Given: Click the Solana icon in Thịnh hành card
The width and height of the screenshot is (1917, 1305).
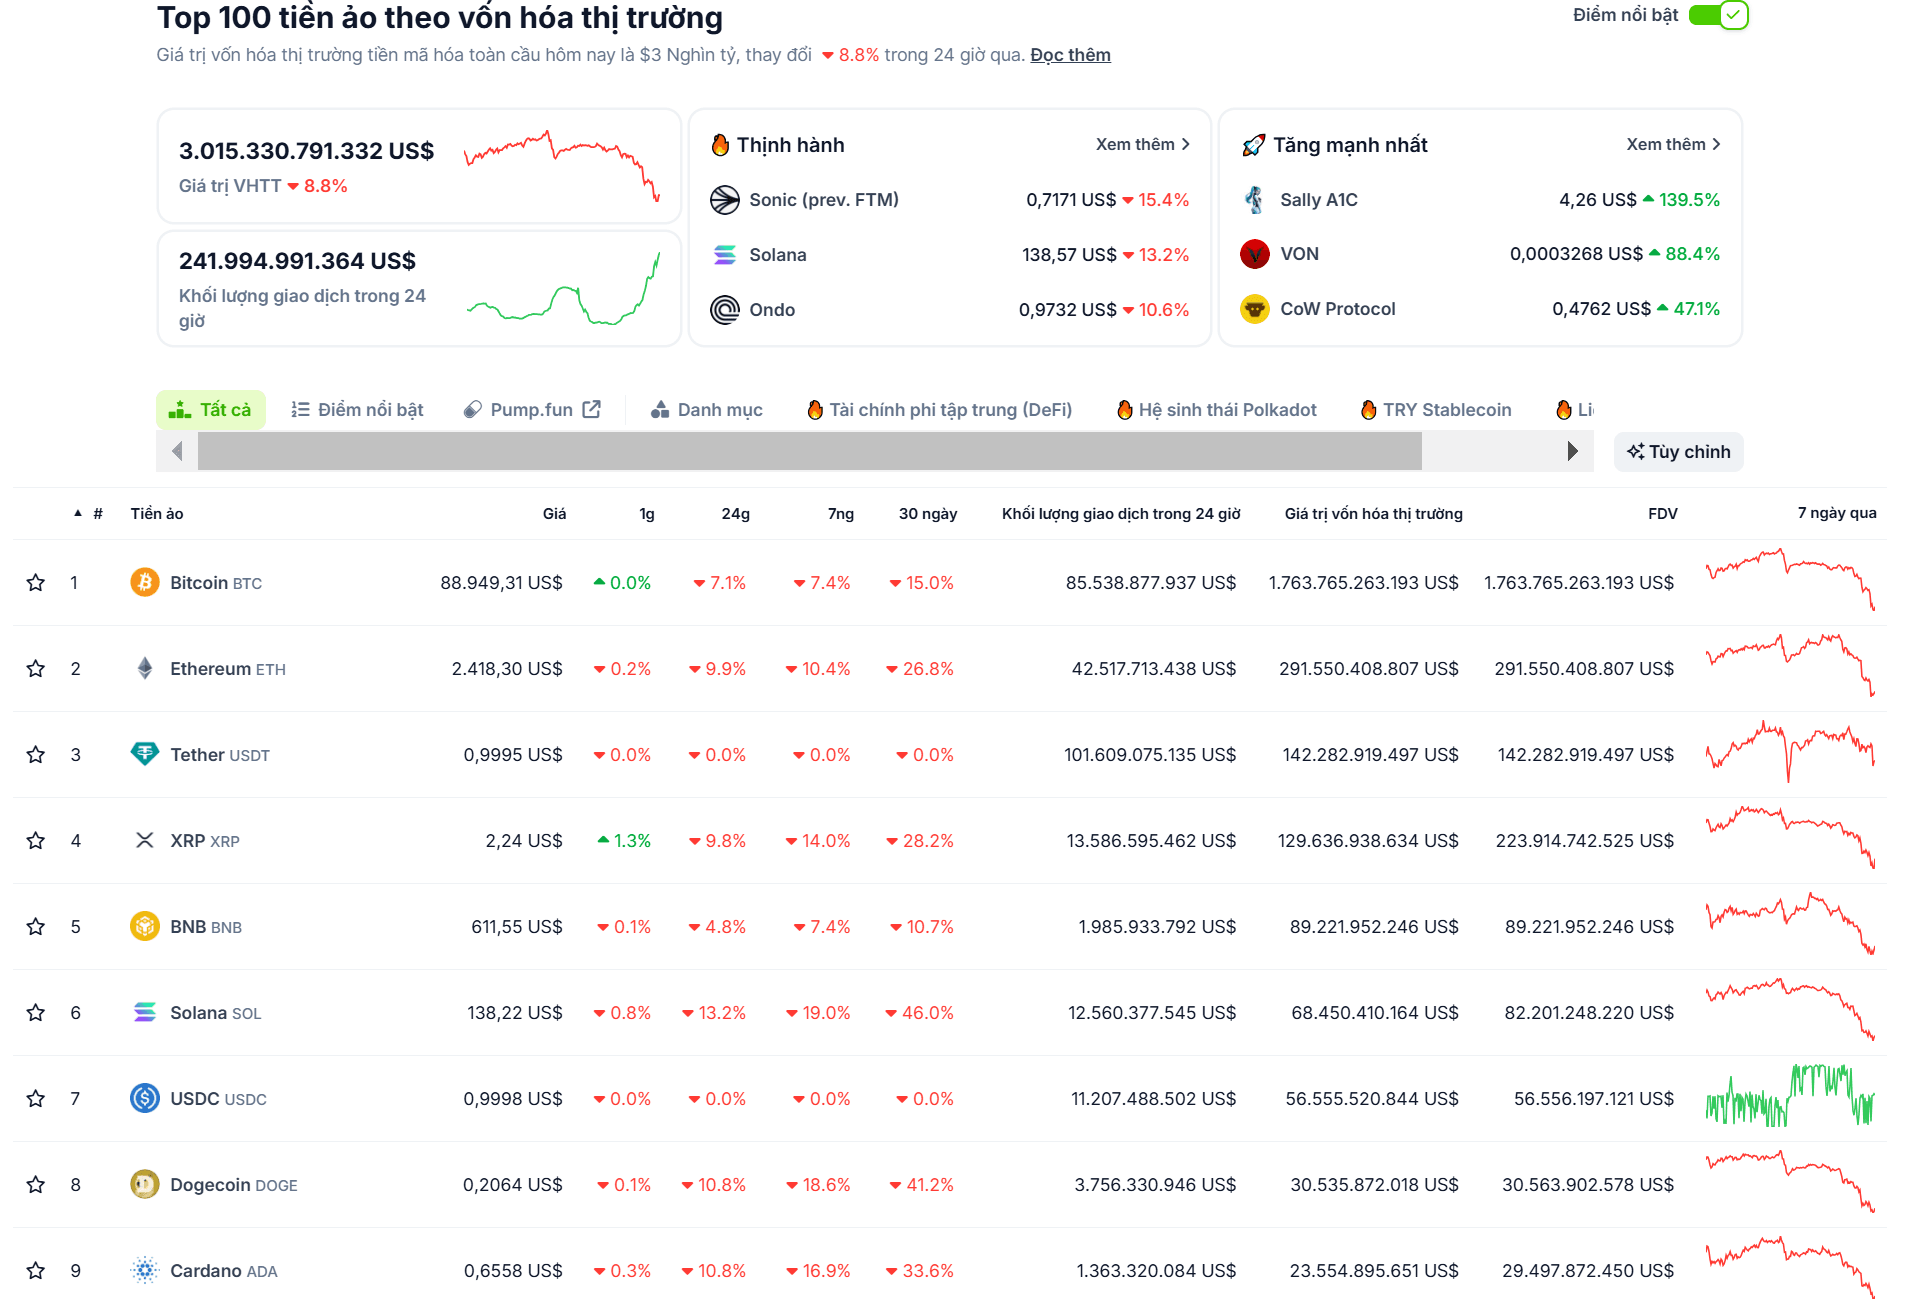Looking at the screenshot, I should (x=725, y=255).
